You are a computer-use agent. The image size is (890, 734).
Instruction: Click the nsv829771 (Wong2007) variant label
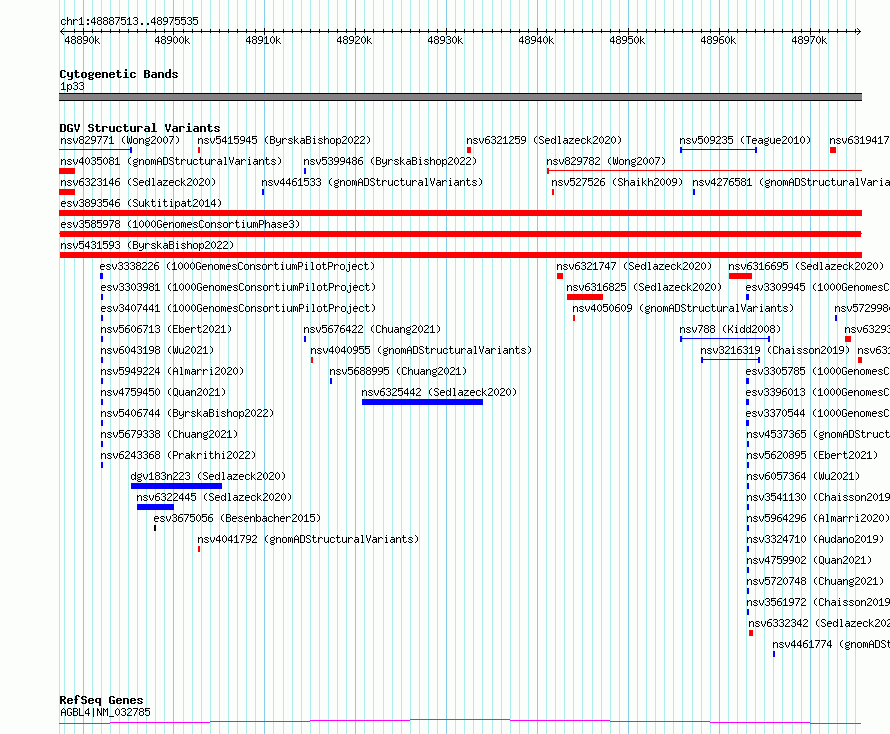pyautogui.click(x=120, y=140)
